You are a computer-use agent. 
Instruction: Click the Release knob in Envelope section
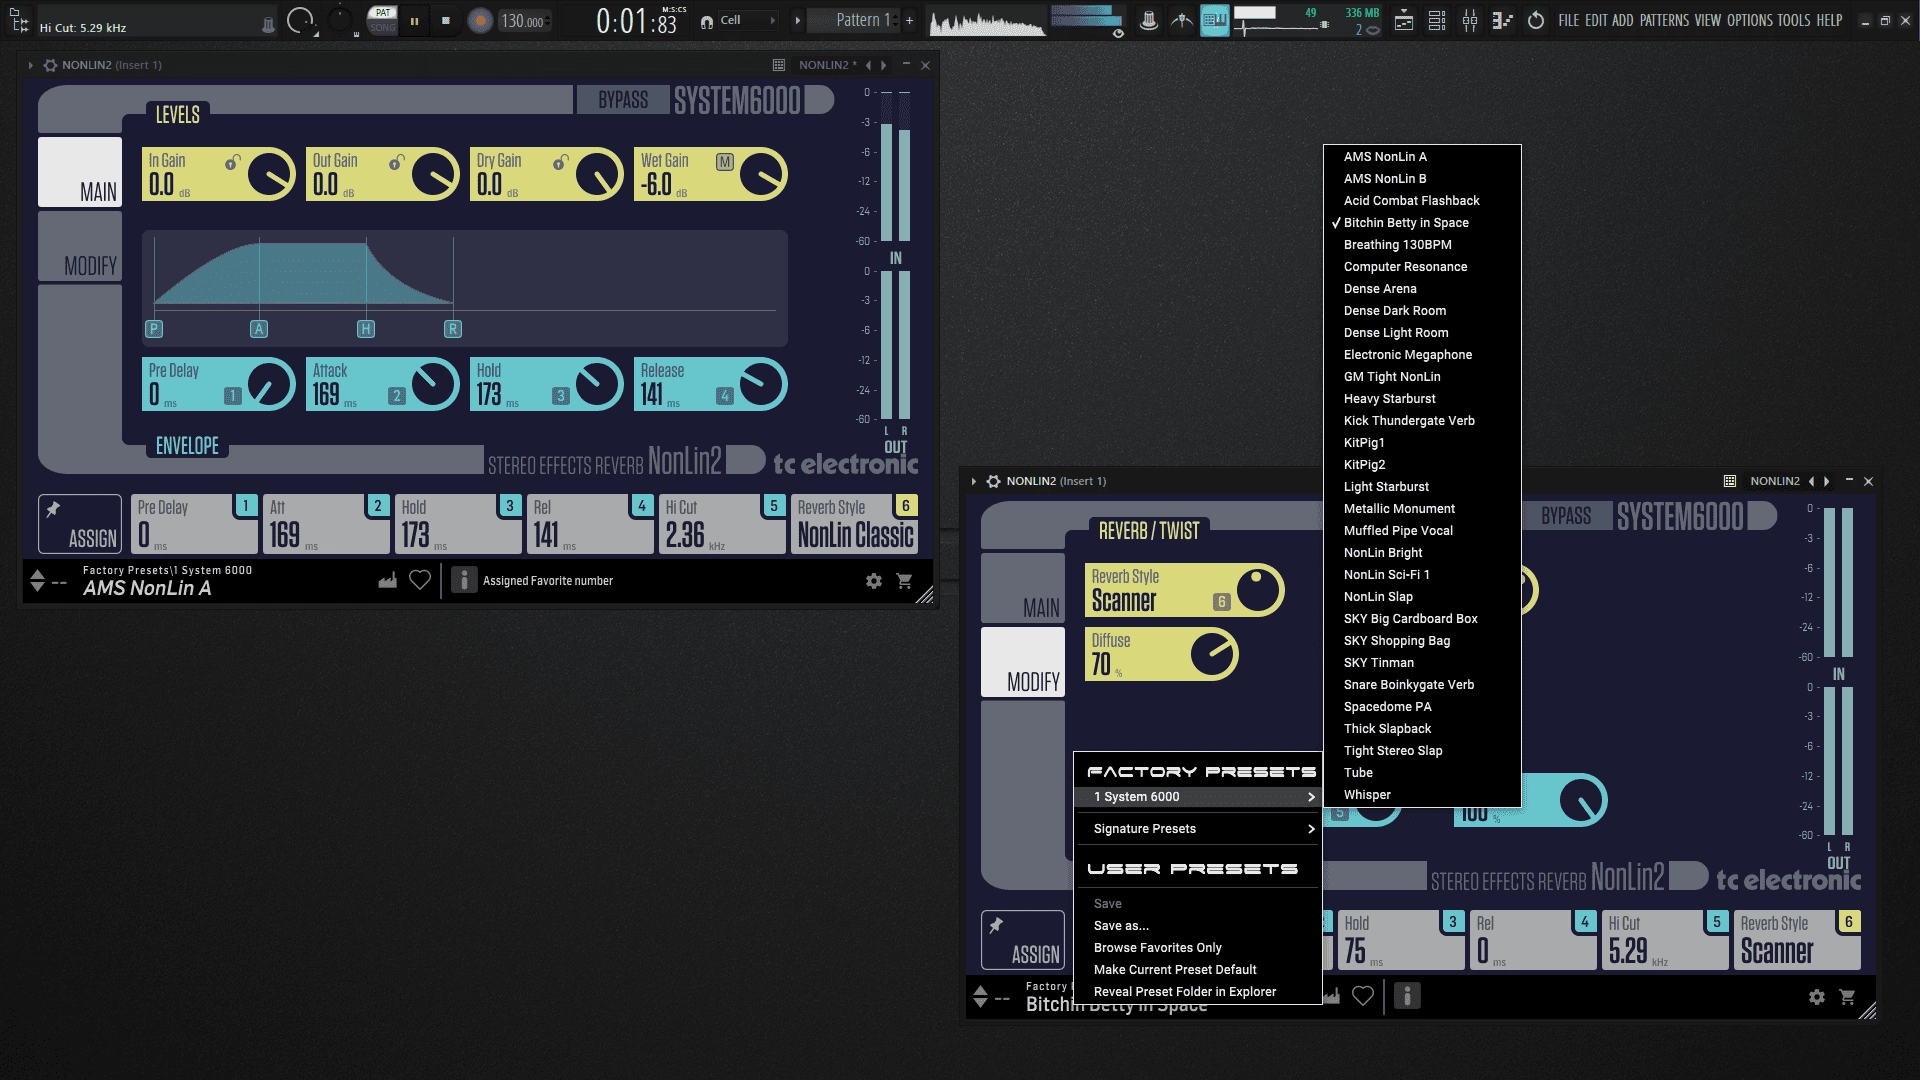point(762,384)
